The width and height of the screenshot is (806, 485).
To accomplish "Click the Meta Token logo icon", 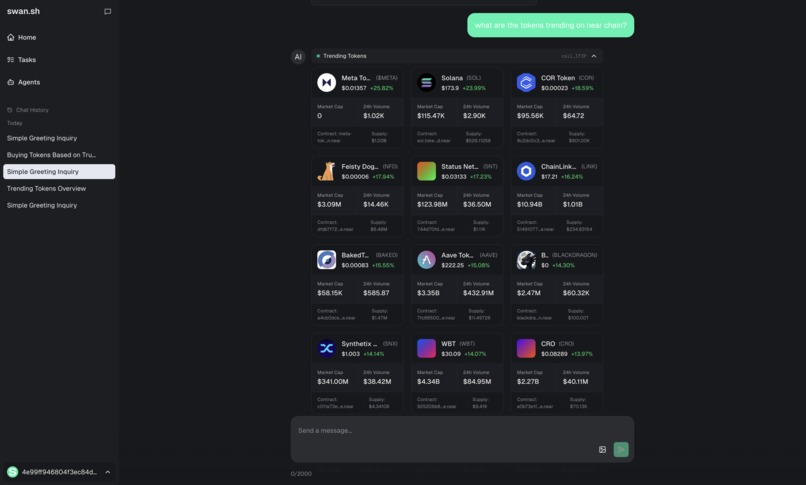I will [x=326, y=82].
